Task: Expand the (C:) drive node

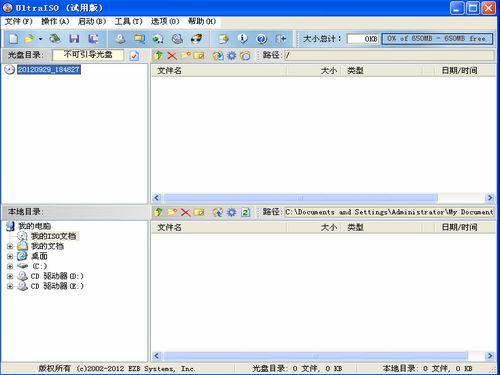Action: 10,266
